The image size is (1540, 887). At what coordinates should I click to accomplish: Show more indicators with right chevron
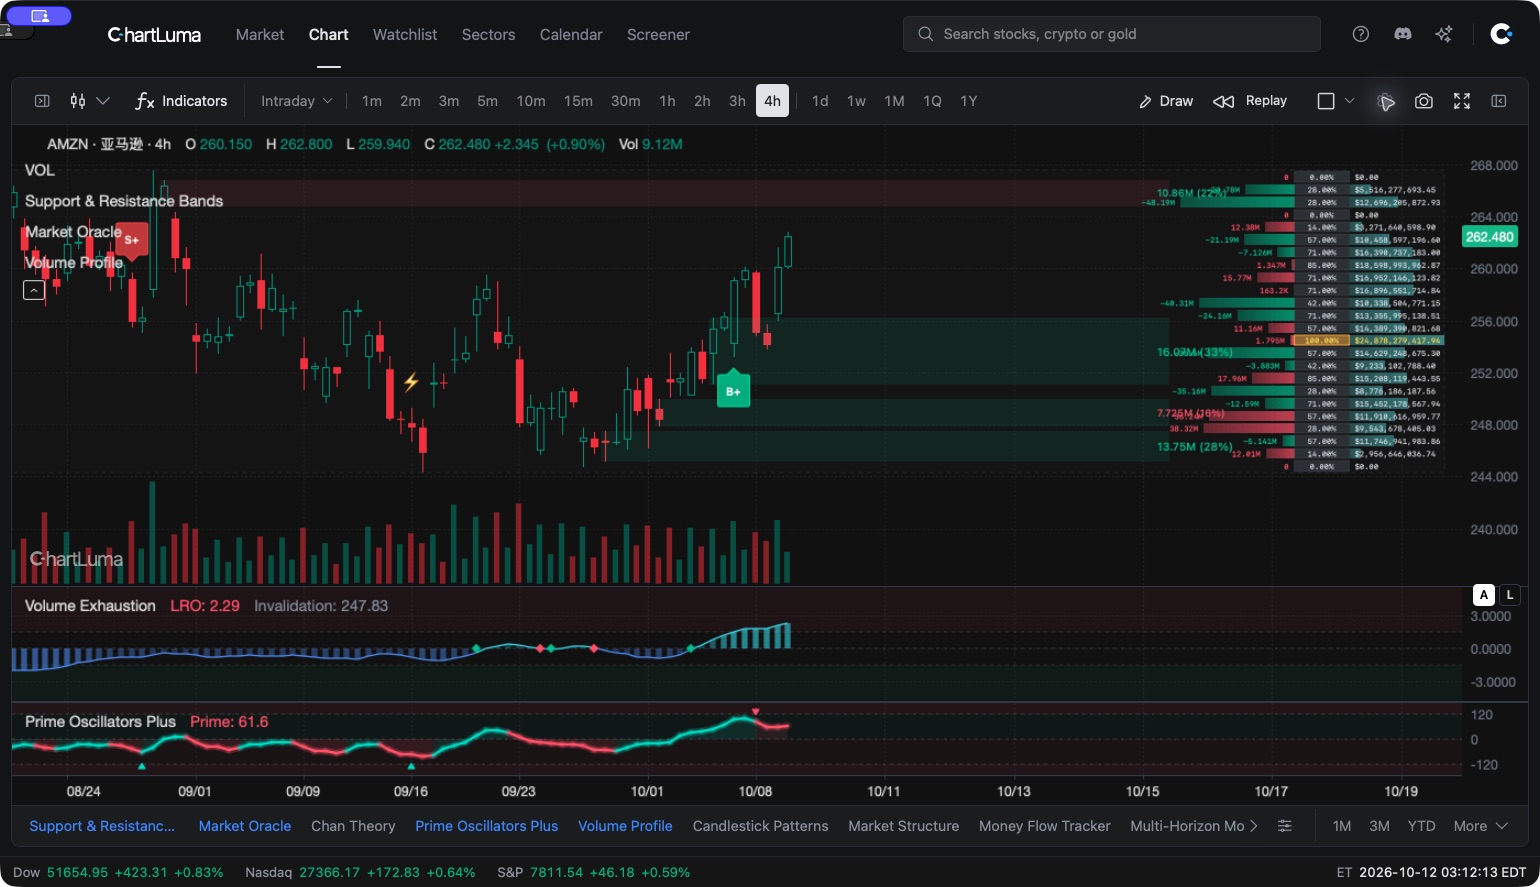click(x=1254, y=826)
